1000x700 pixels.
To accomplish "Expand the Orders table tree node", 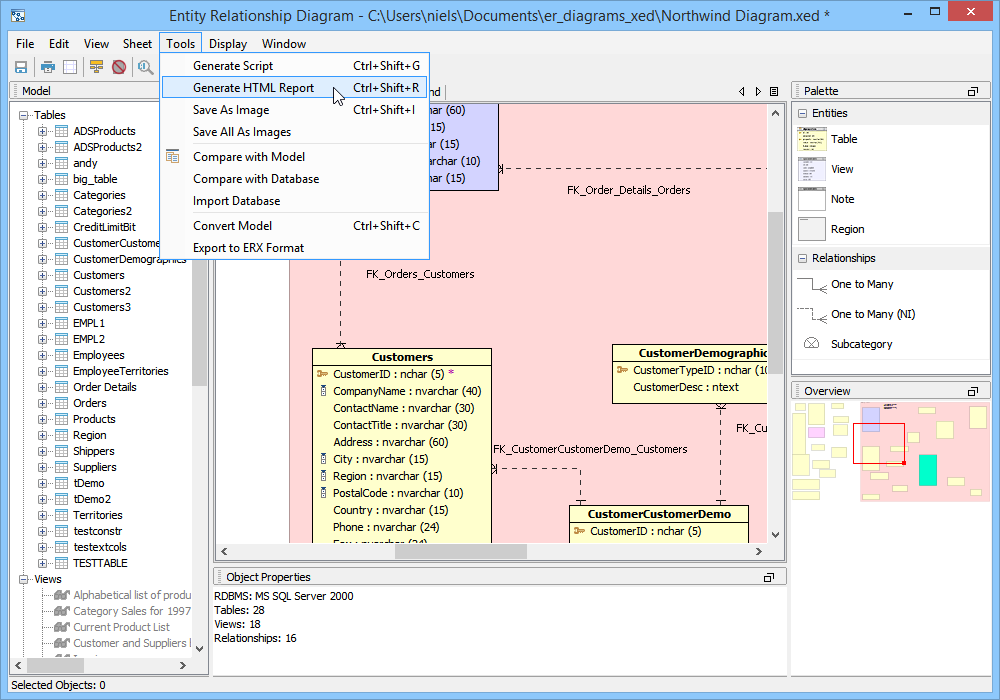I will tap(42, 404).
